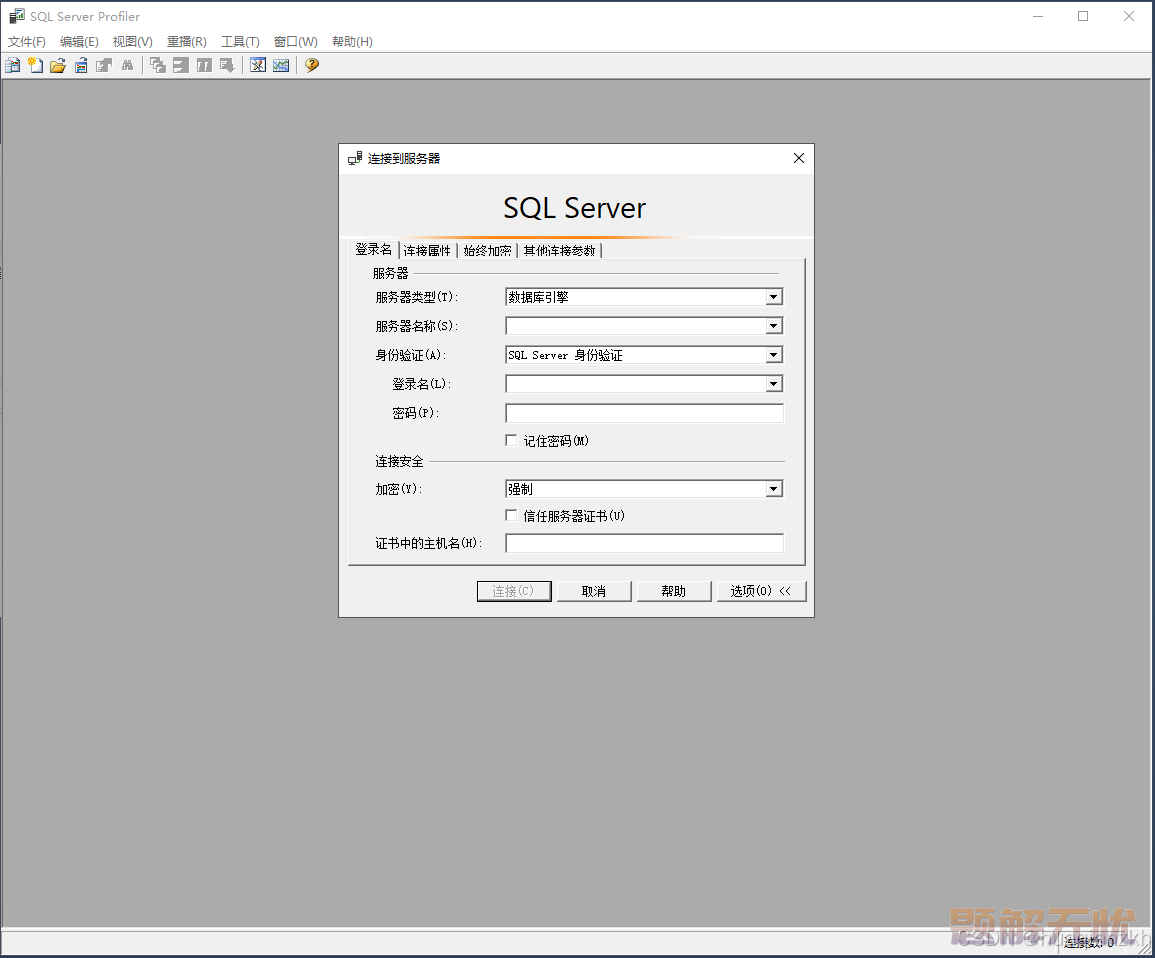Screen dimensions: 1155x958
Task: Open the 视图(V) menu
Action: point(133,42)
